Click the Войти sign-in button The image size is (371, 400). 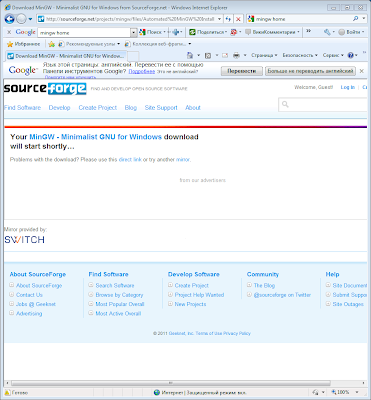[350, 32]
